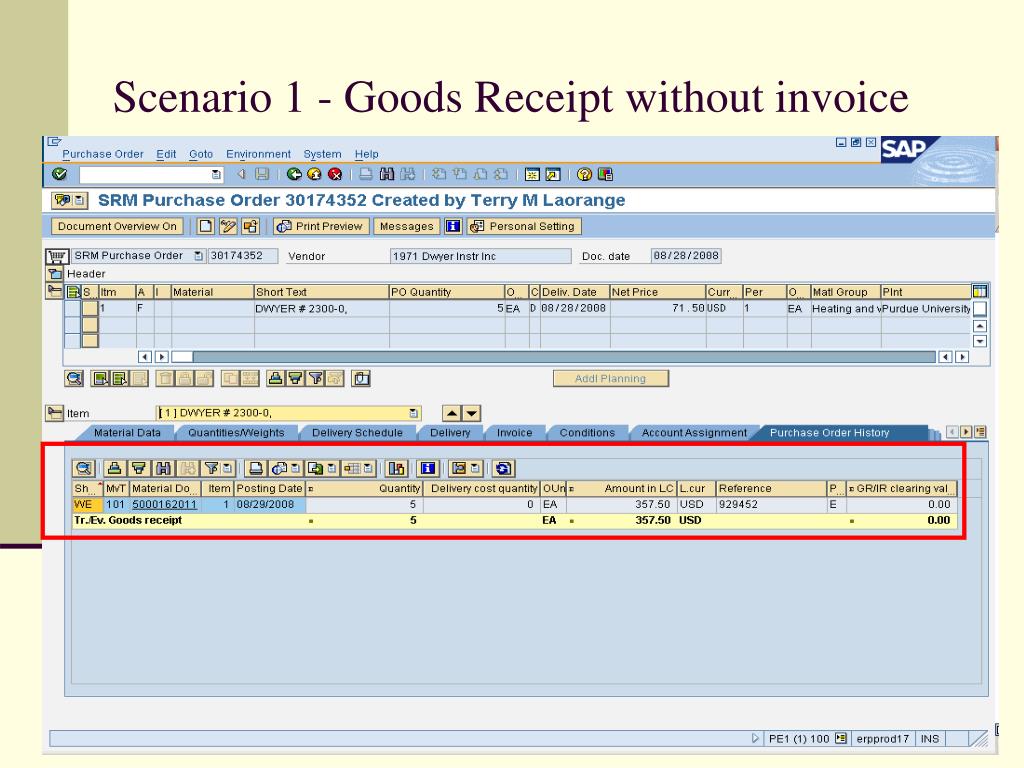Switch to the Material Data tab
Screen dimensions: 1024x768
click(127, 432)
